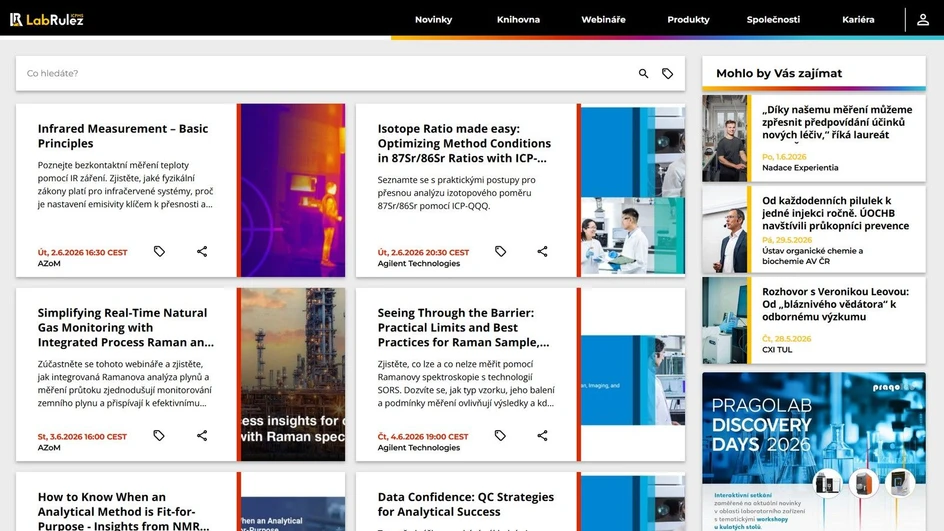The height and width of the screenshot is (531, 944).
Task: Open the Produkty menu
Action: [688, 19]
